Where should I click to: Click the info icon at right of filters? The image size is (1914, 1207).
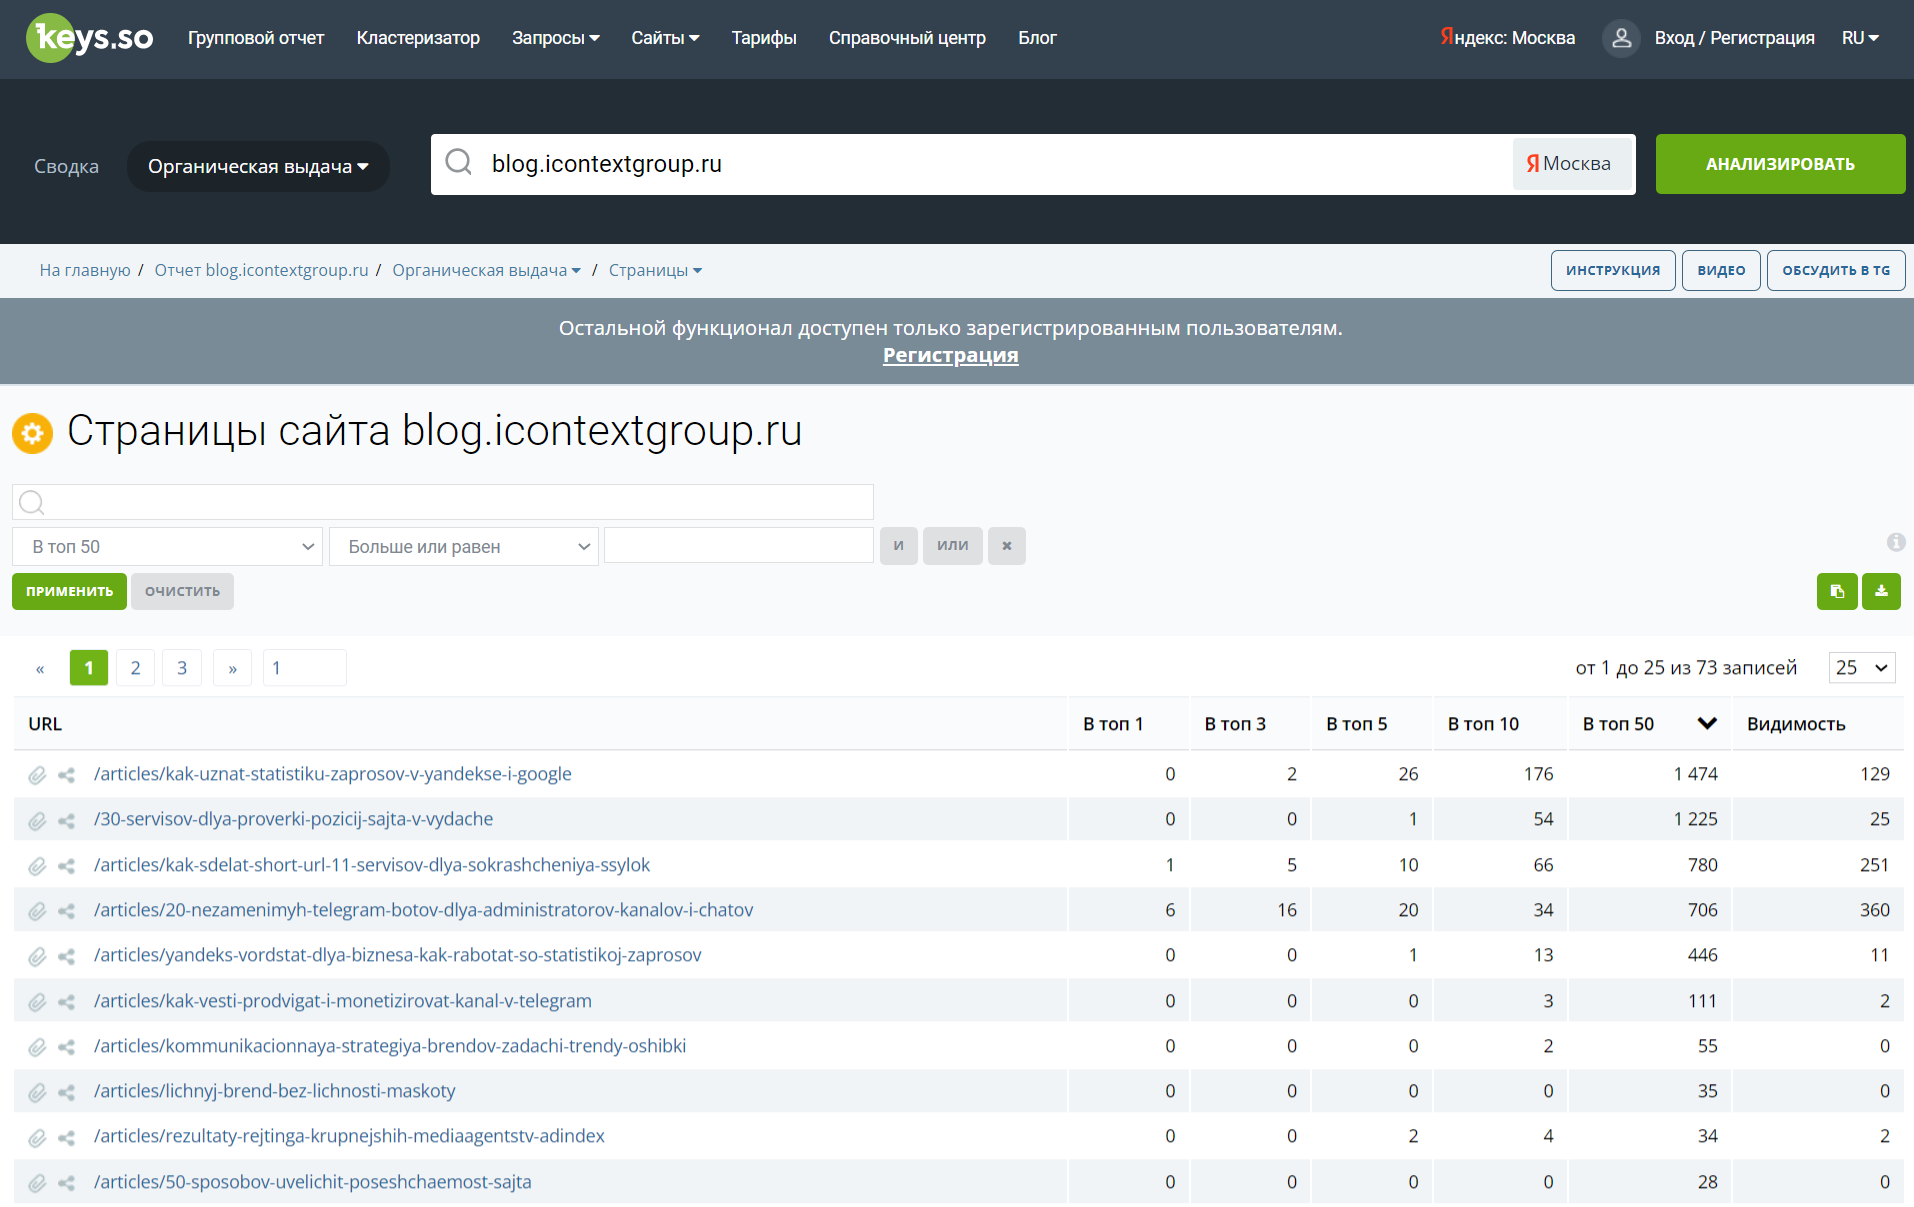[x=1895, y=542]
